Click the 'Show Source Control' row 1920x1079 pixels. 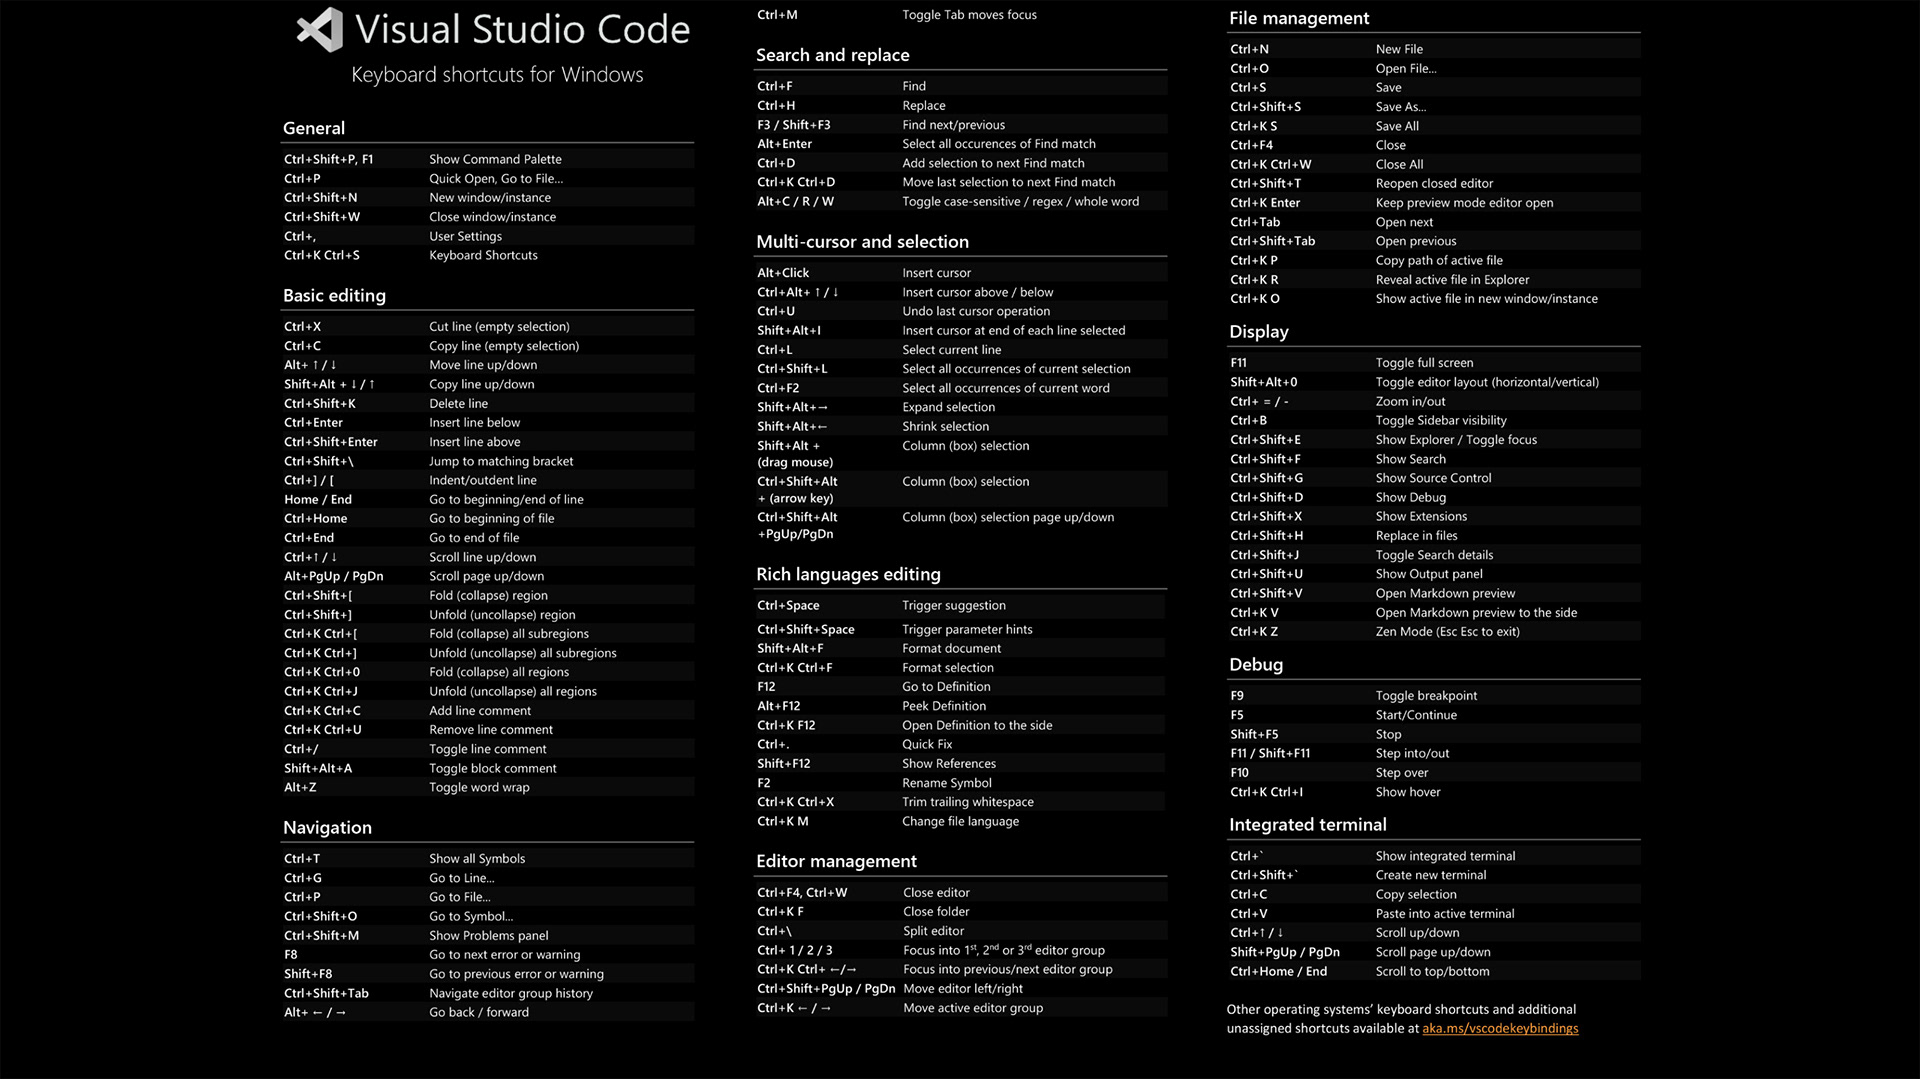tap(1434, 478)
